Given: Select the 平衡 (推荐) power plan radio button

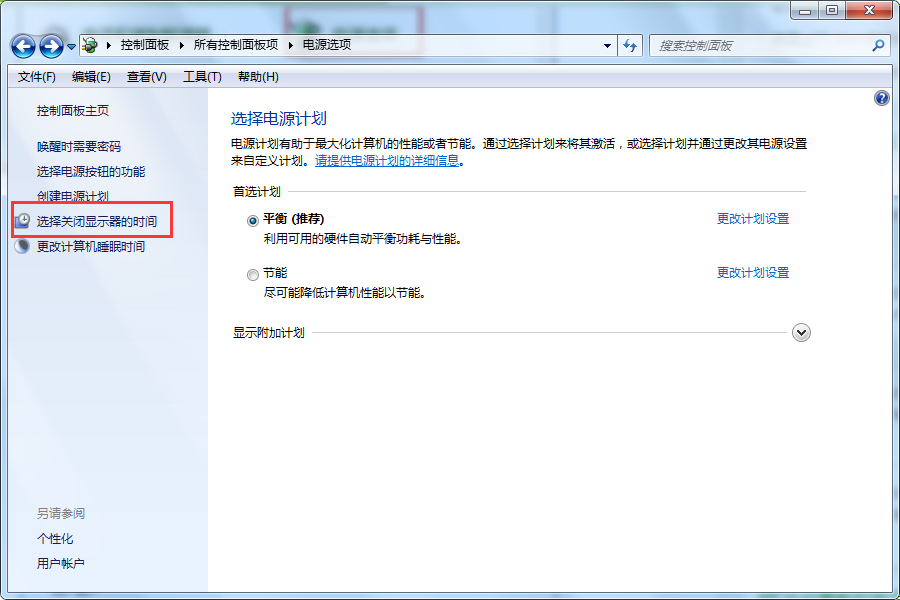Looking at the screenshot, I should [x=252, y=220].
